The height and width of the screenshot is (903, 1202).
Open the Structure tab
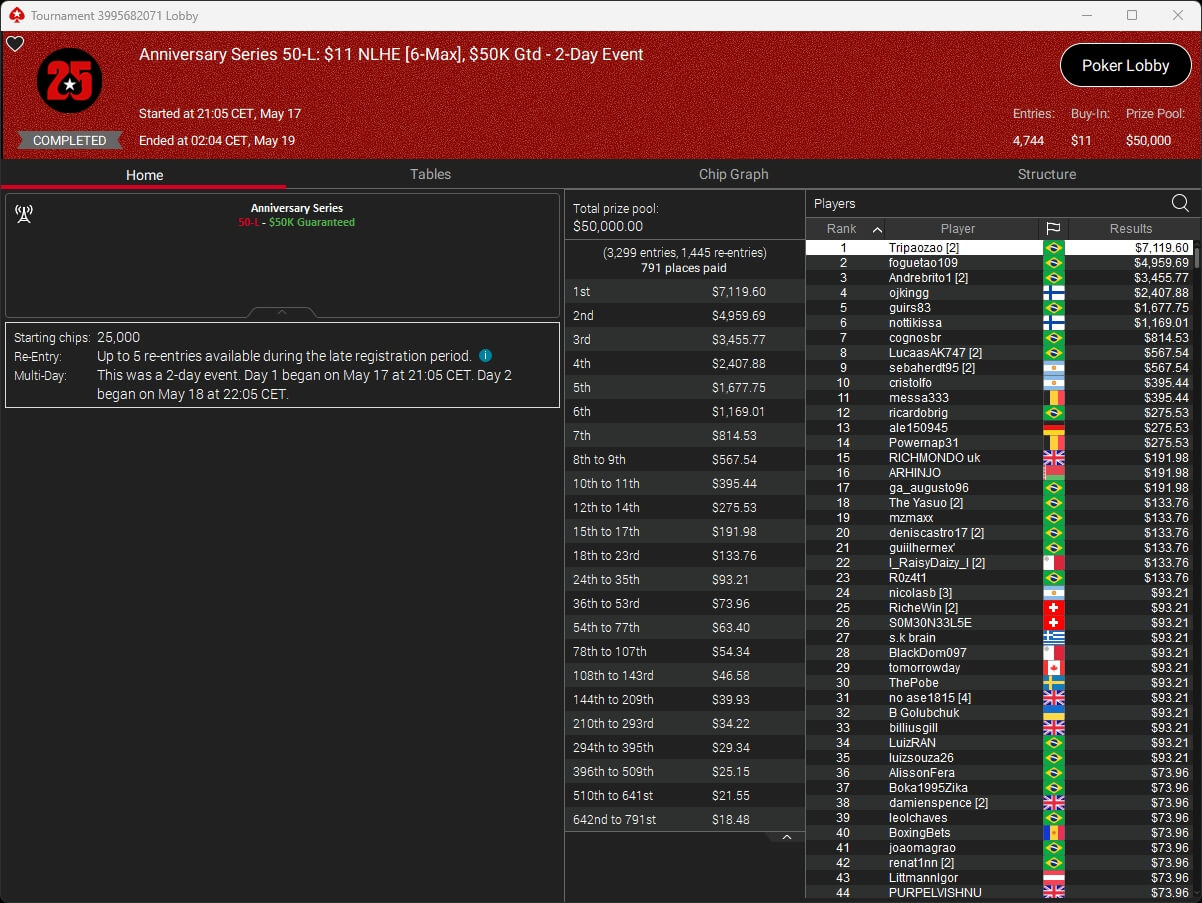click(x=1046, y=174)
